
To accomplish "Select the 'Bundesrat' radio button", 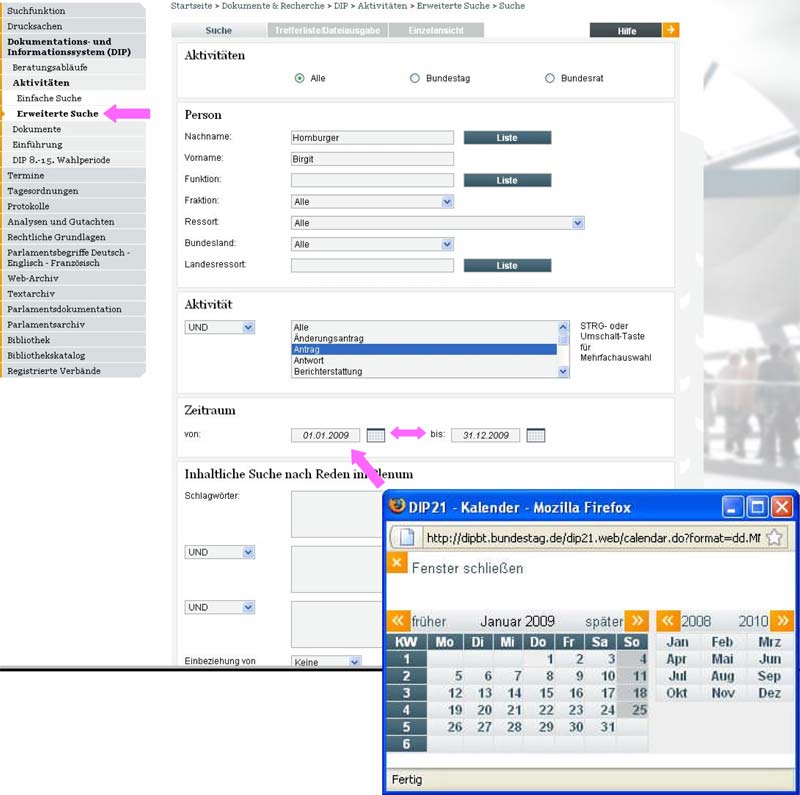I will (x=550, y=78).
